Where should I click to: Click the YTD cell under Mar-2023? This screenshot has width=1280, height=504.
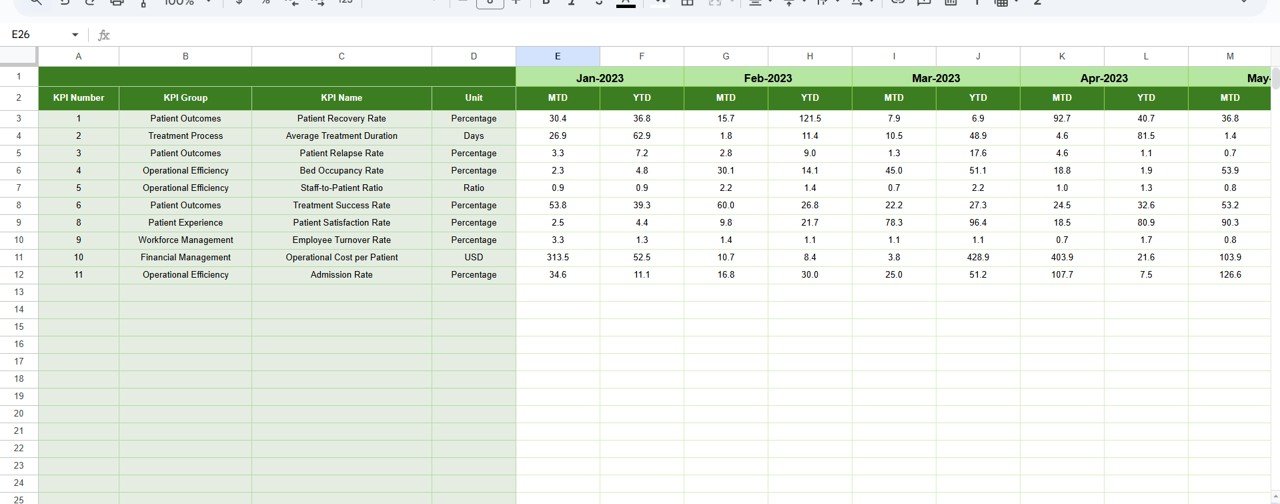pyautogui.click(x=978, y=98)
